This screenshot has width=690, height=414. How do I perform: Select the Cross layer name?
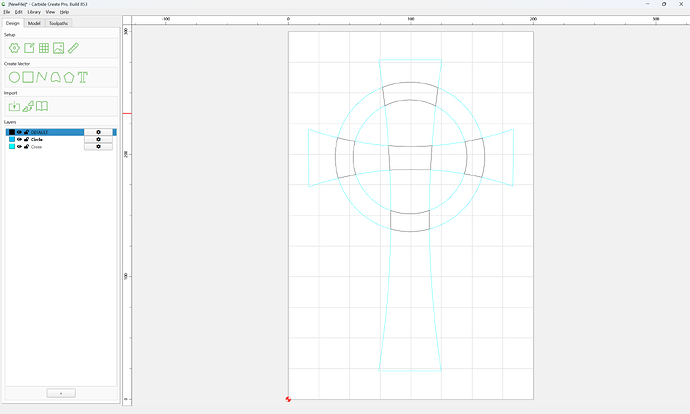(x=36, y=147)
